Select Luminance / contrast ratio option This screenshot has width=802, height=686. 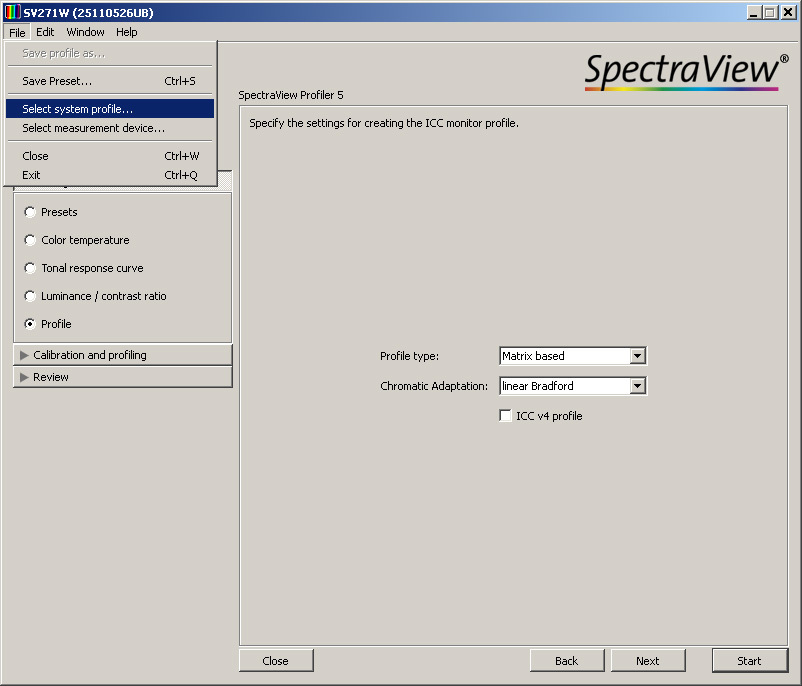click(x=30, y=296)
